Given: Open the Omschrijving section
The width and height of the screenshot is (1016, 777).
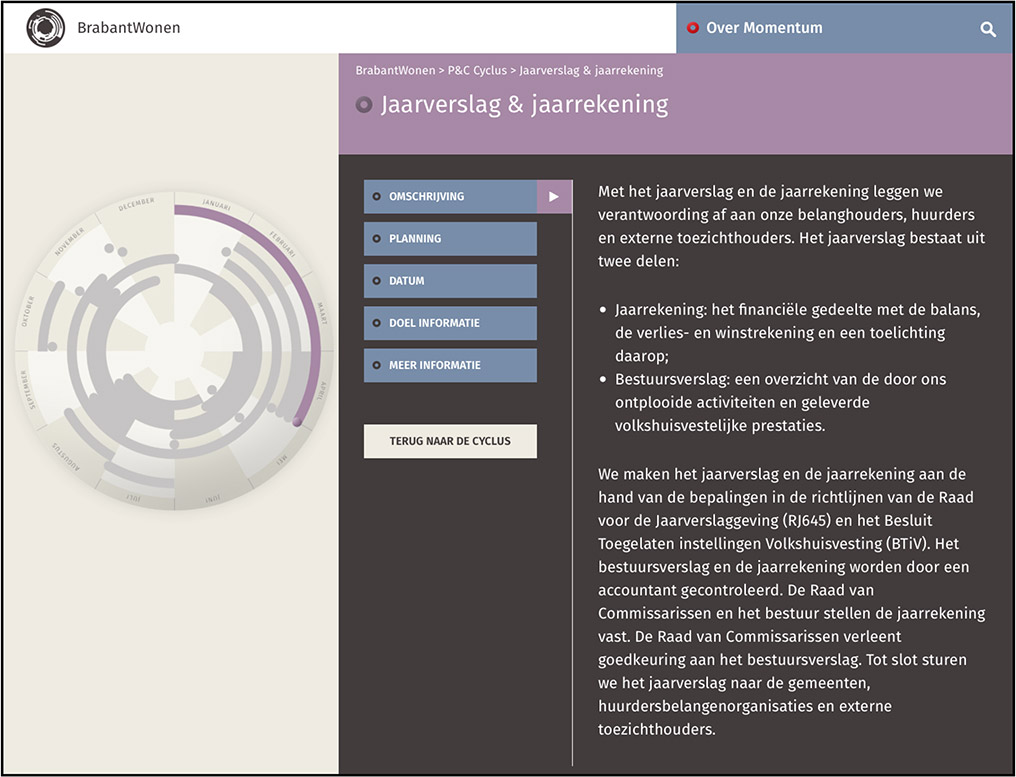Looking at the screenshot, I should click(450, 197).
